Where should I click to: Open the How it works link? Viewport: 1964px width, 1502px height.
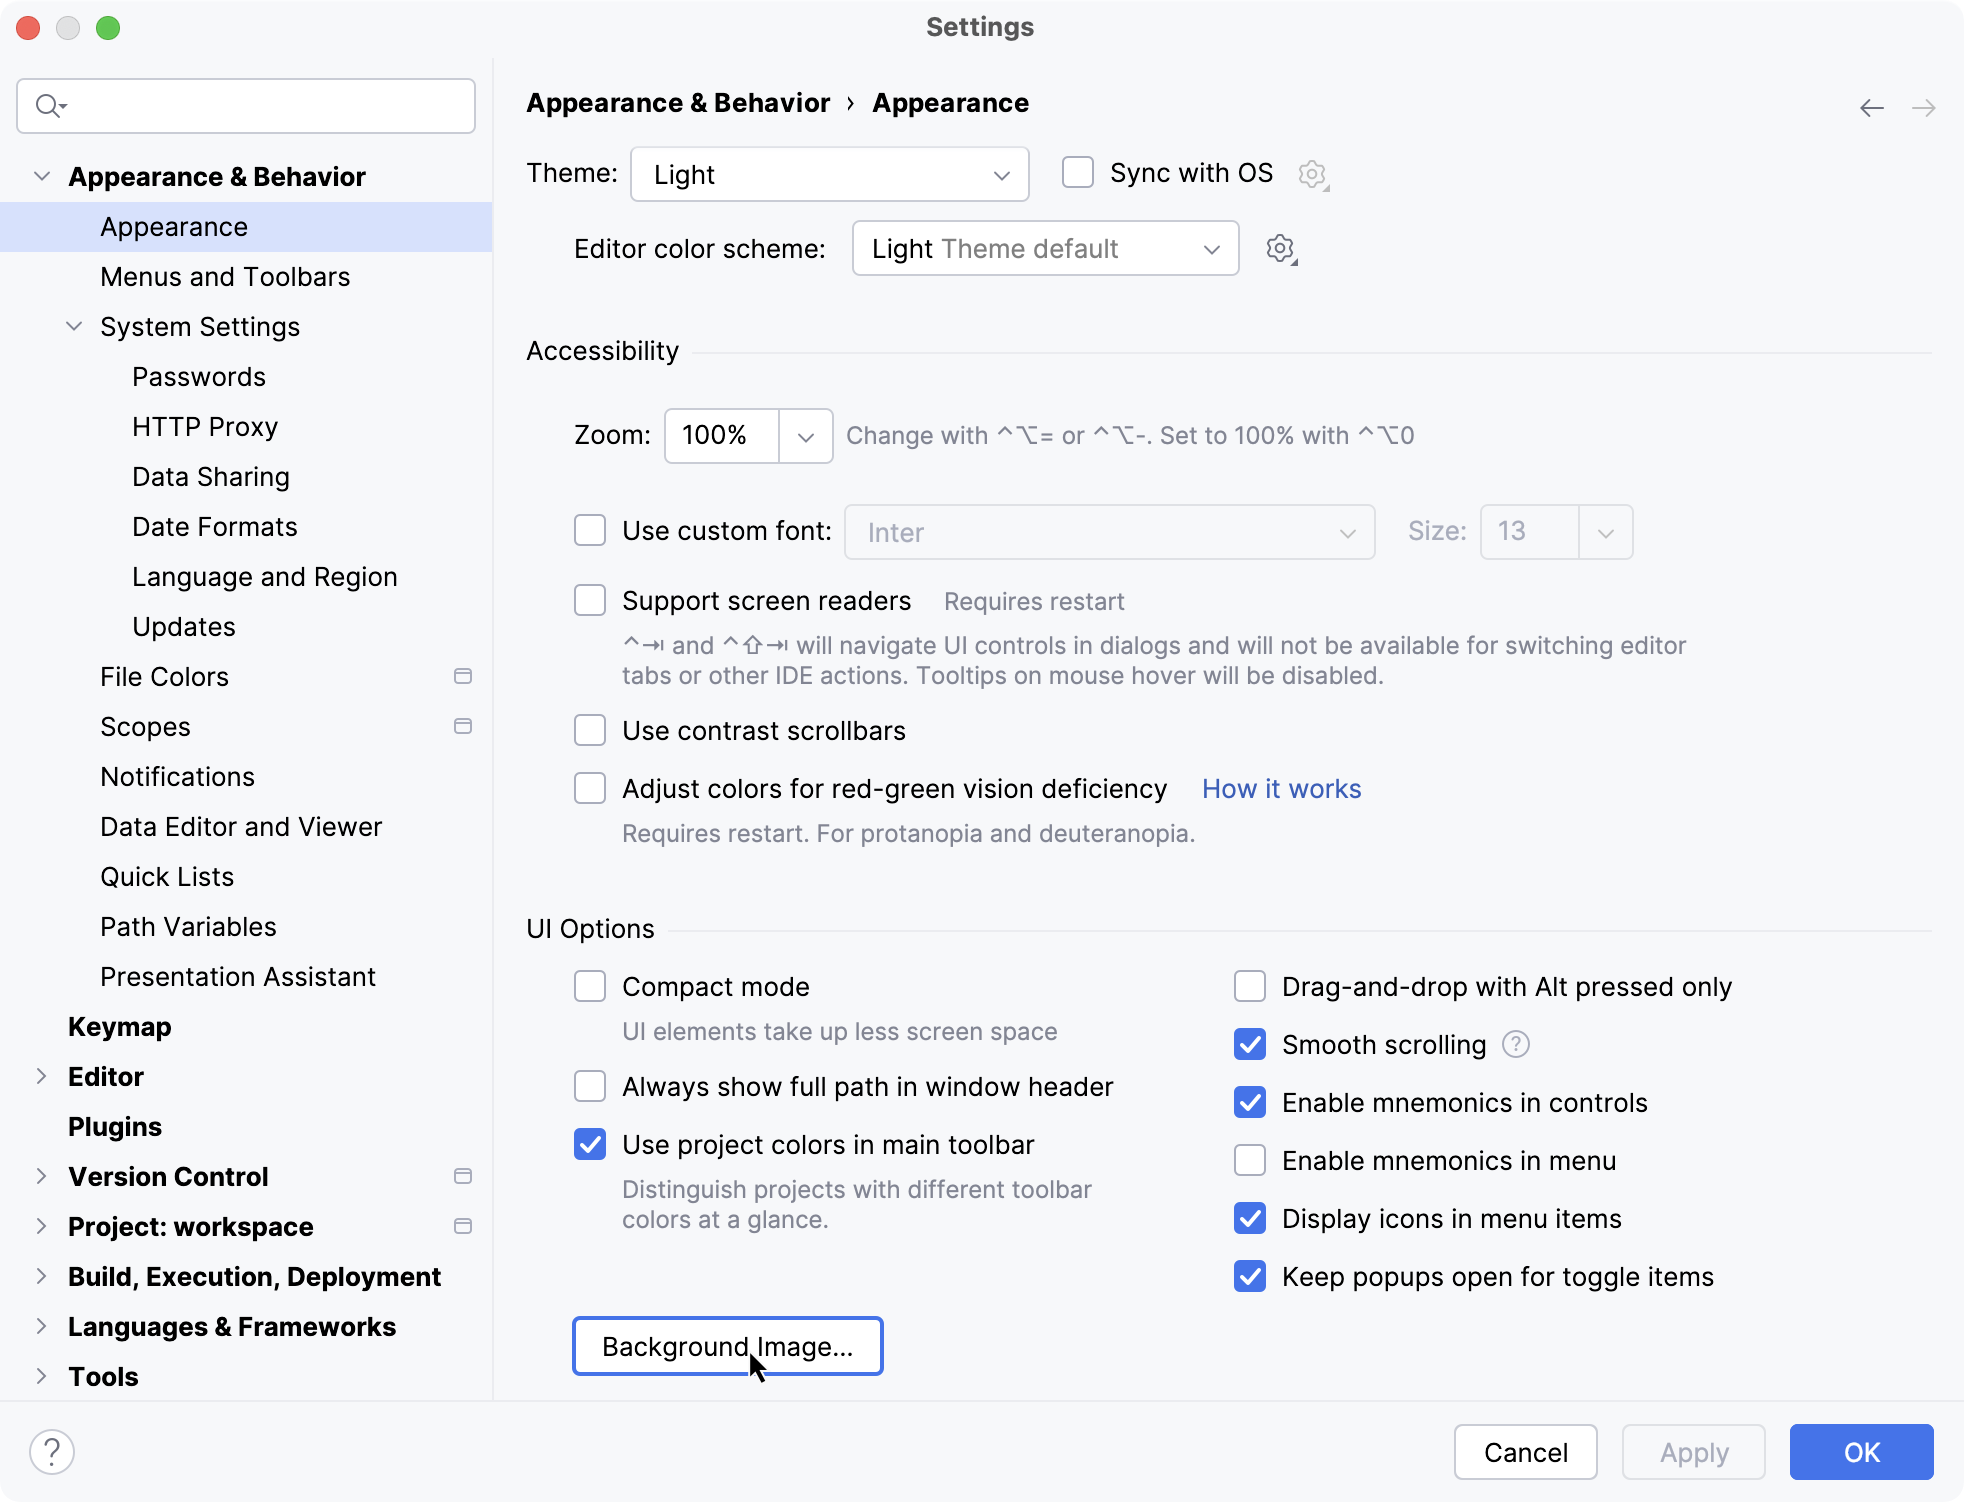point(1281,788)
